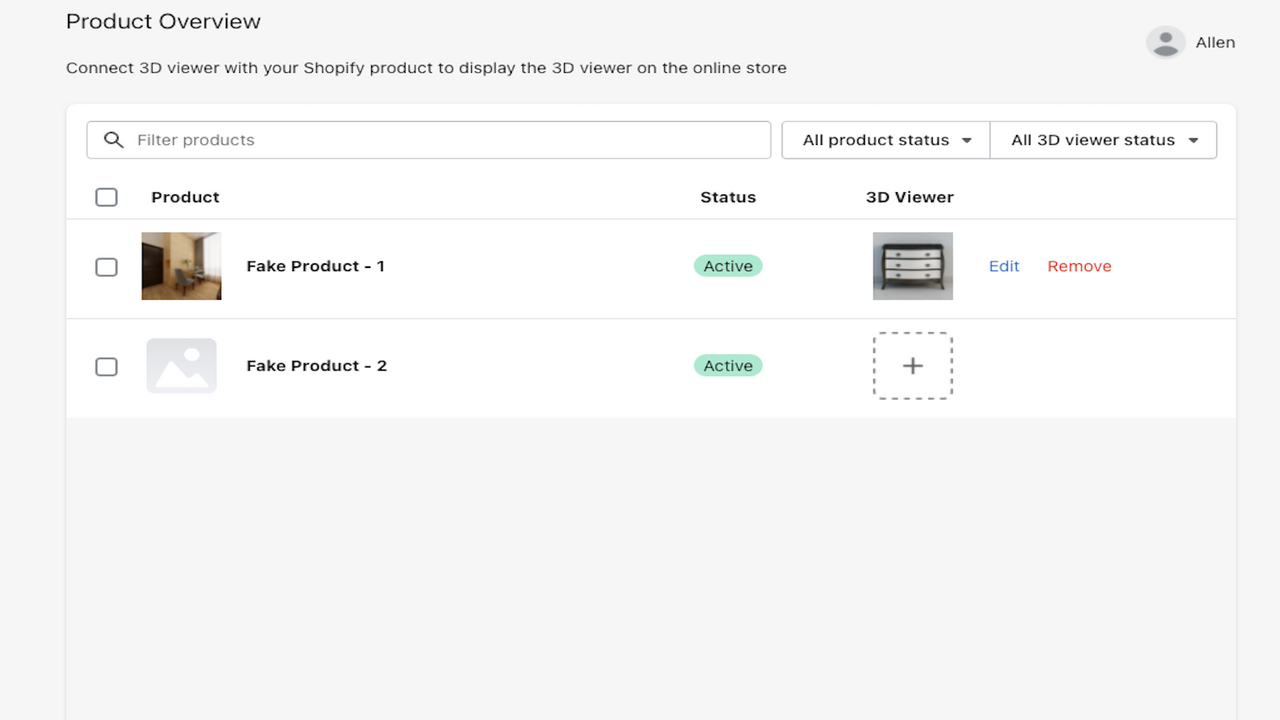Click the Fake Product - 1 name
The width and height of the screenshot is (1280, 720).
(x=315, y=266)
